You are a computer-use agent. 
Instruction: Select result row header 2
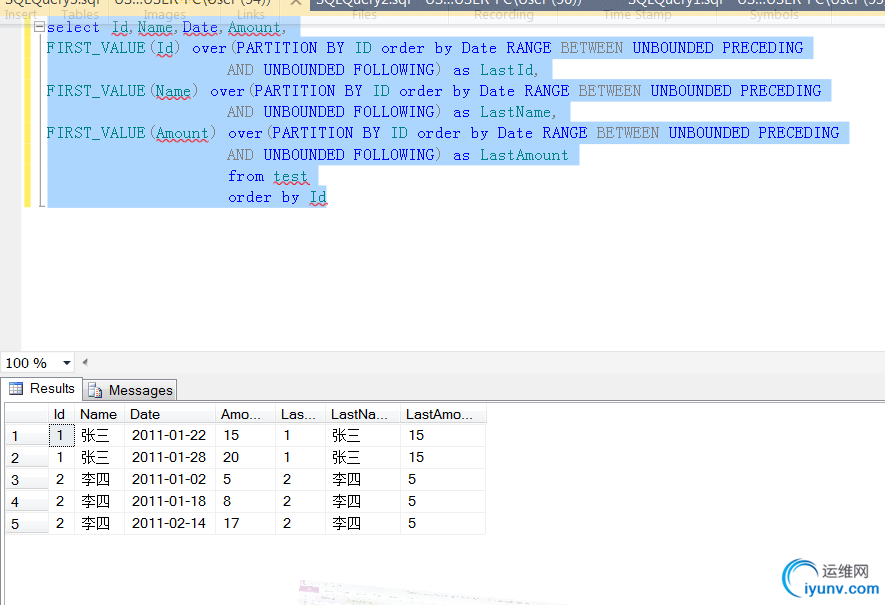tap(27, 458)
